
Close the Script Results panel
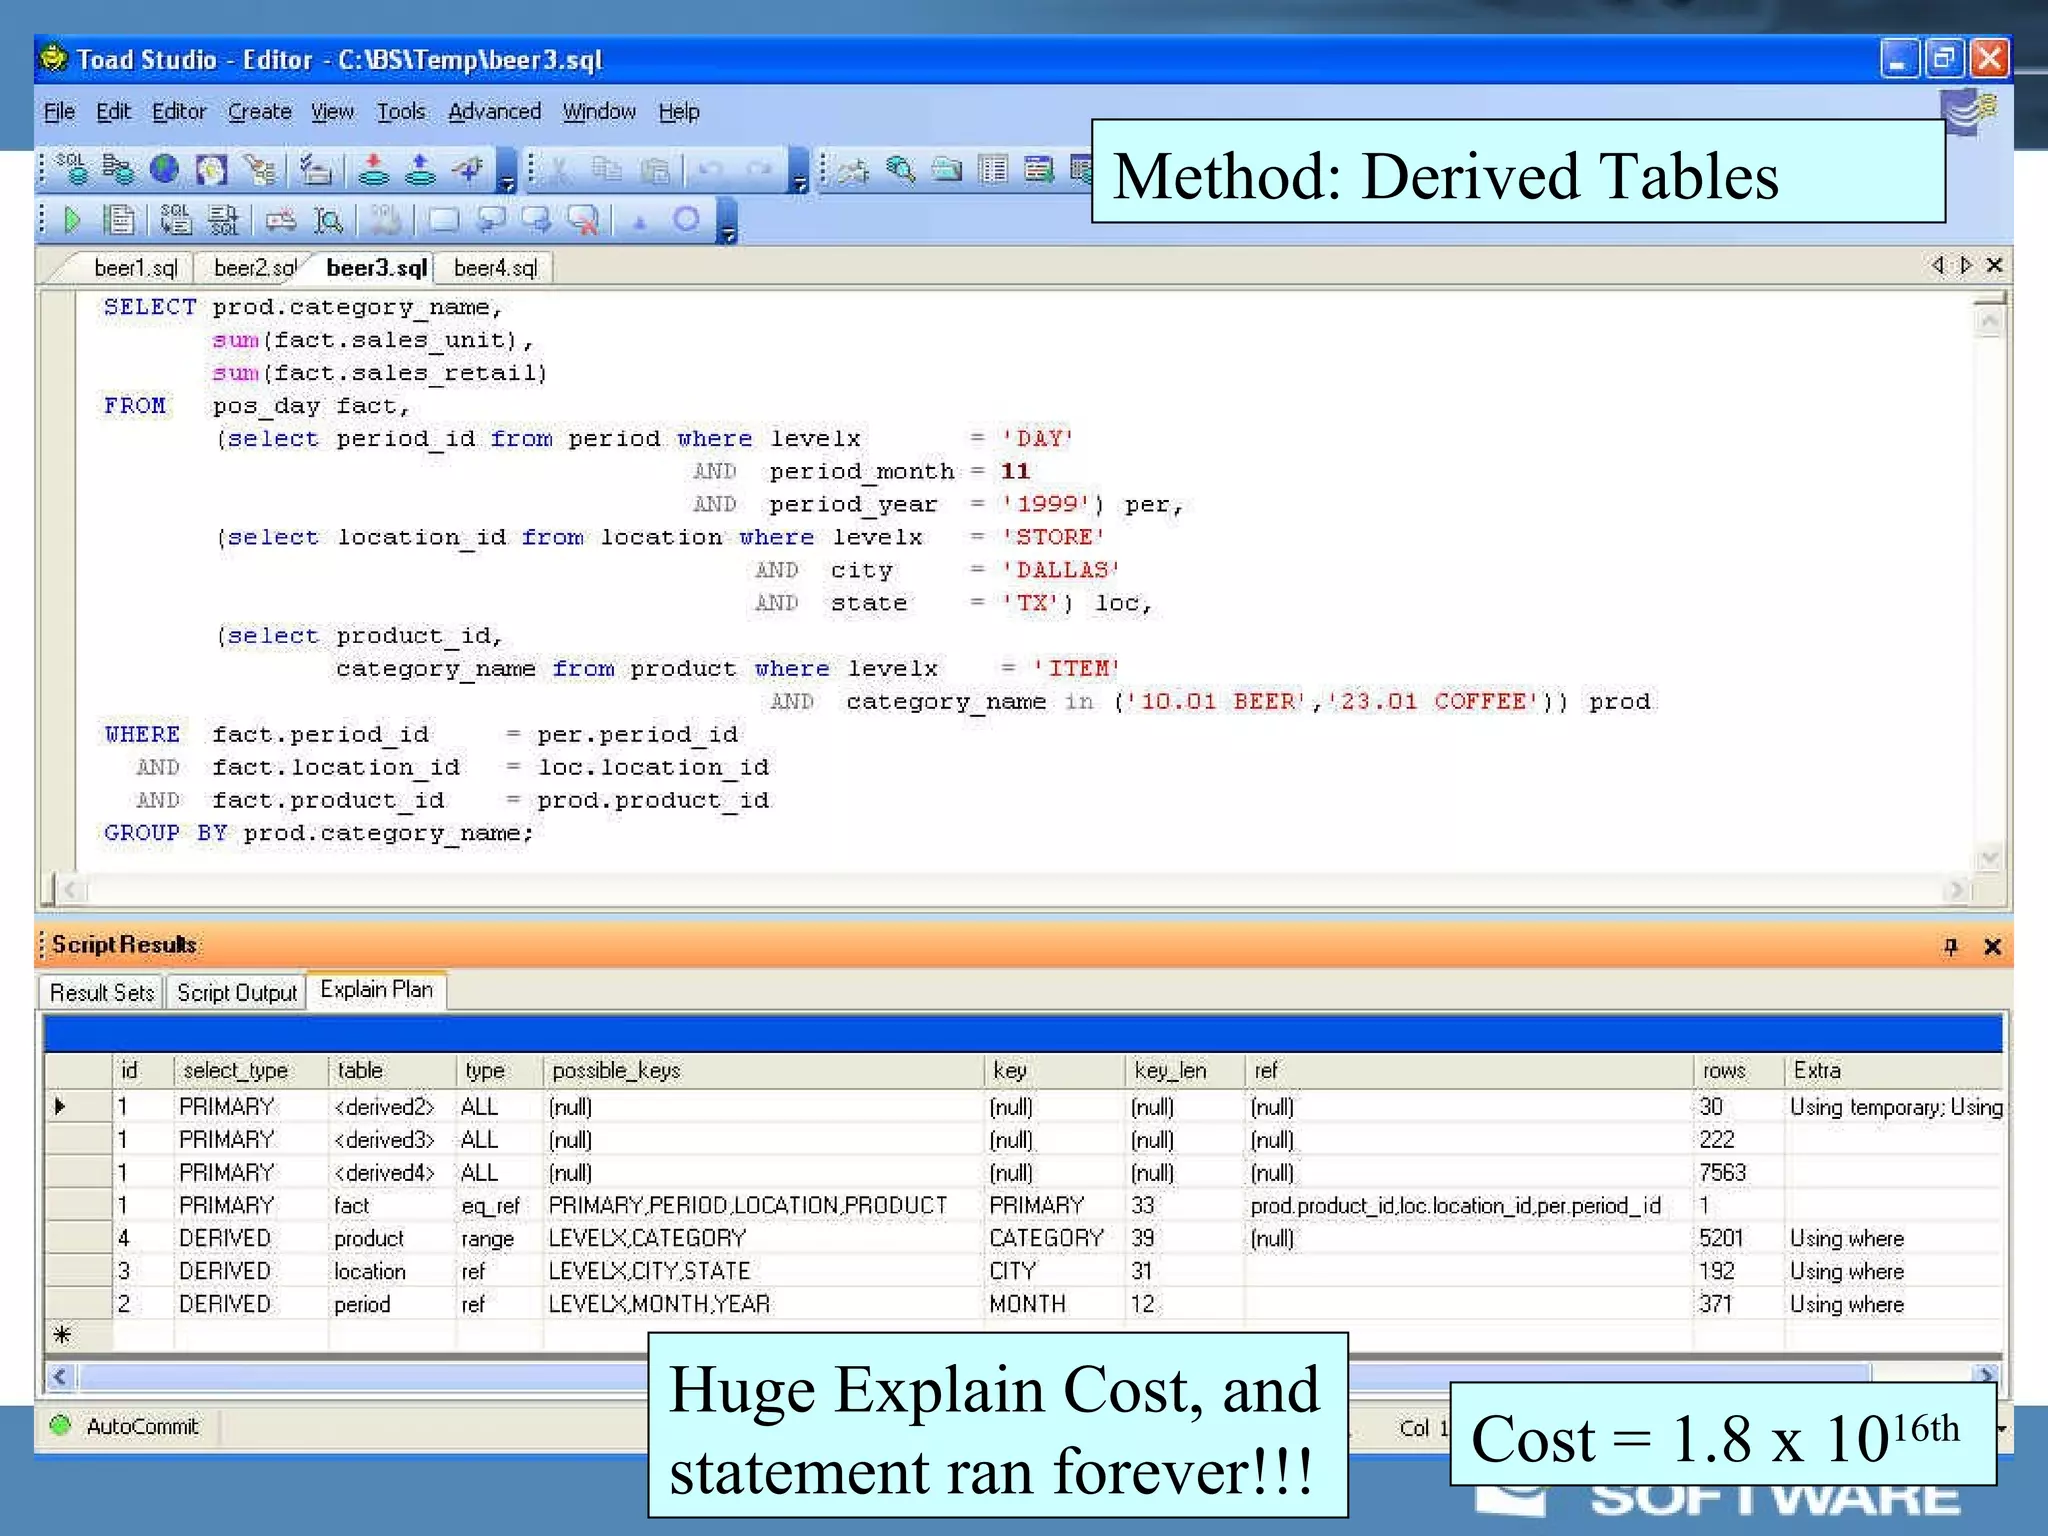[1992, 946]
